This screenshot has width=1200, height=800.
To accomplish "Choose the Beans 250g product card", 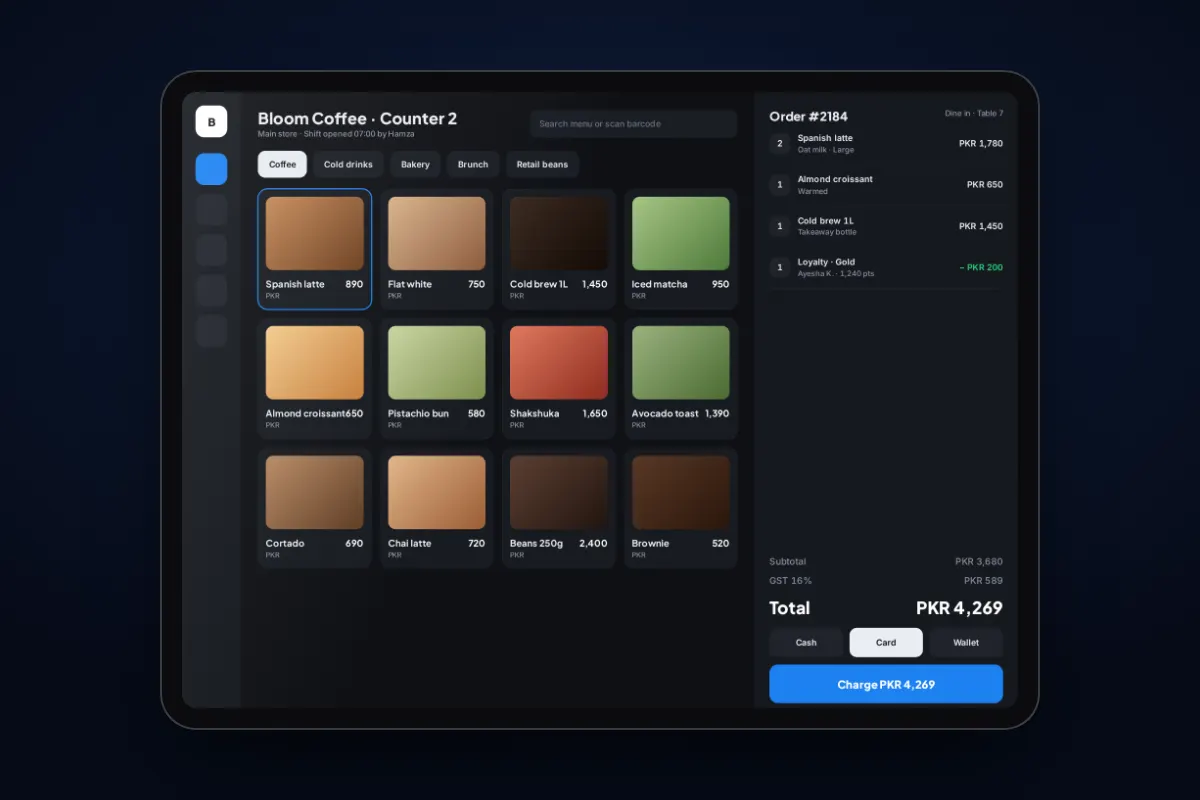I will click(x=559, y=508).
